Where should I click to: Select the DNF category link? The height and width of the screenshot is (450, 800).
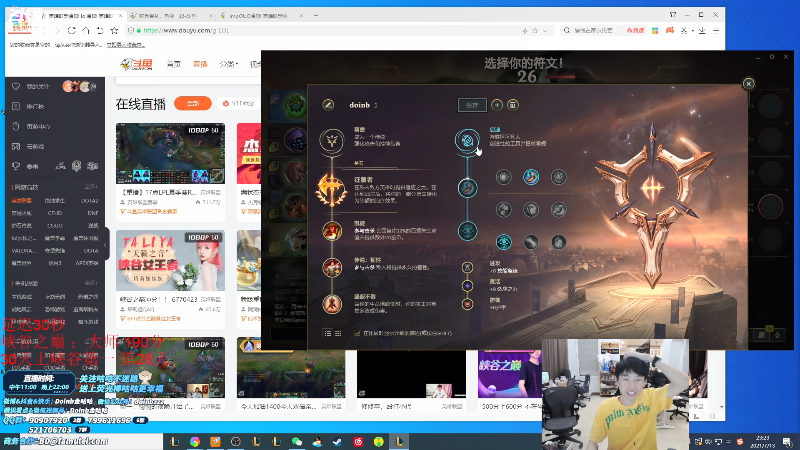pyautogui.click(x=92, y=213)
